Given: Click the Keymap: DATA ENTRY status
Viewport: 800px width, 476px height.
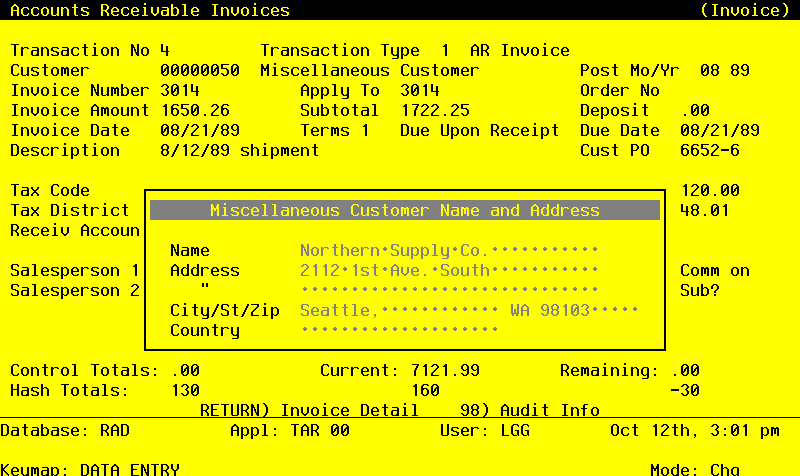Looking at the screenshot, I should (x=90, y=469).
